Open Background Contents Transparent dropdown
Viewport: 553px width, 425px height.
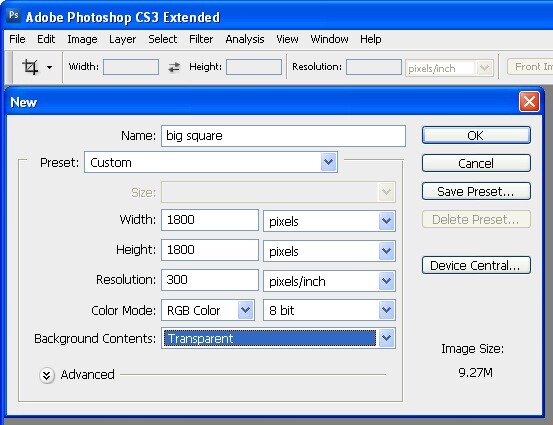(278, 338)
